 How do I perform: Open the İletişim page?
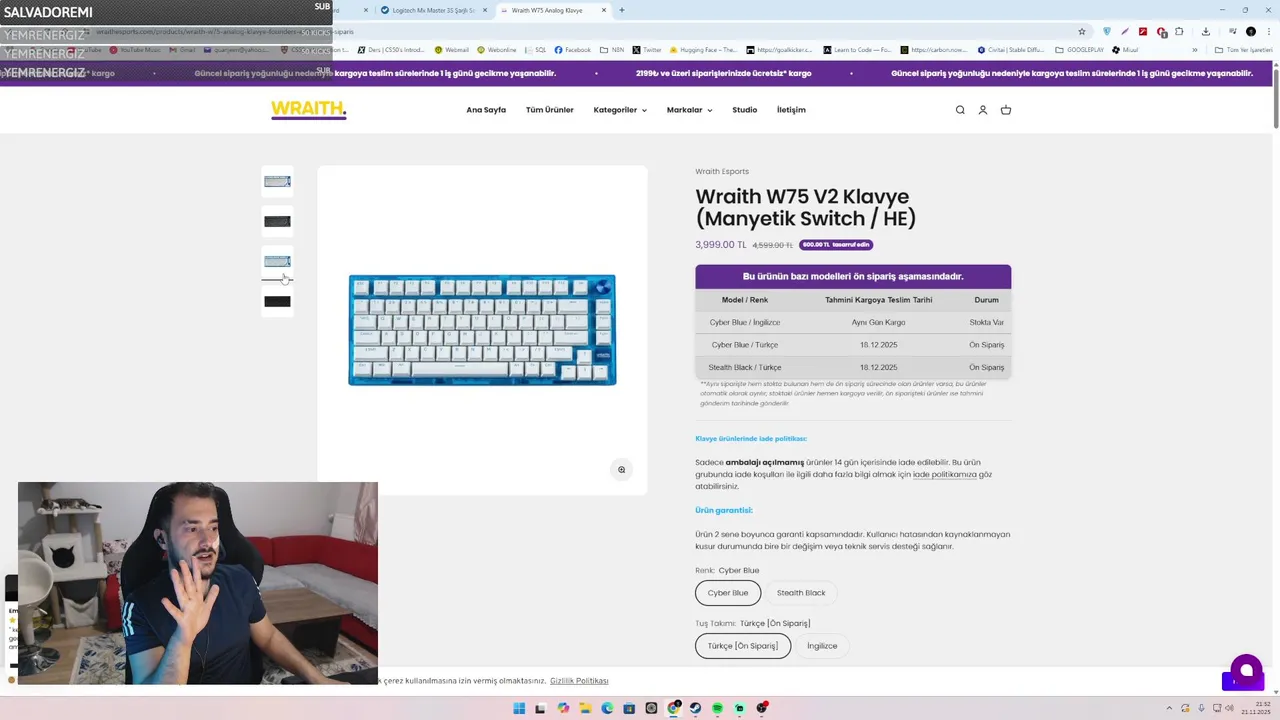pos(791,110)
